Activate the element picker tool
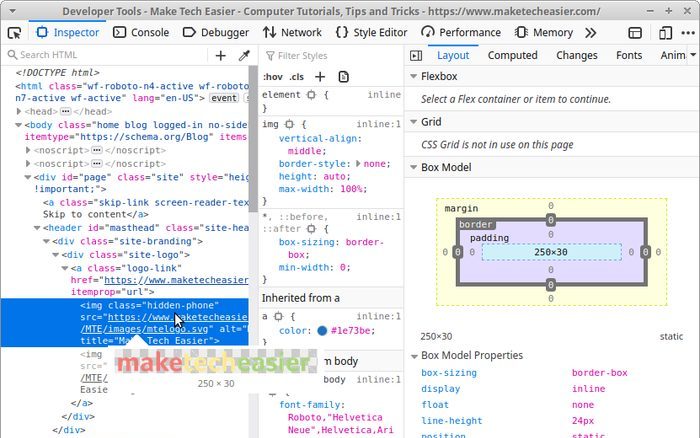The height and width of the screenshot is (438, 700). point(14,33)
